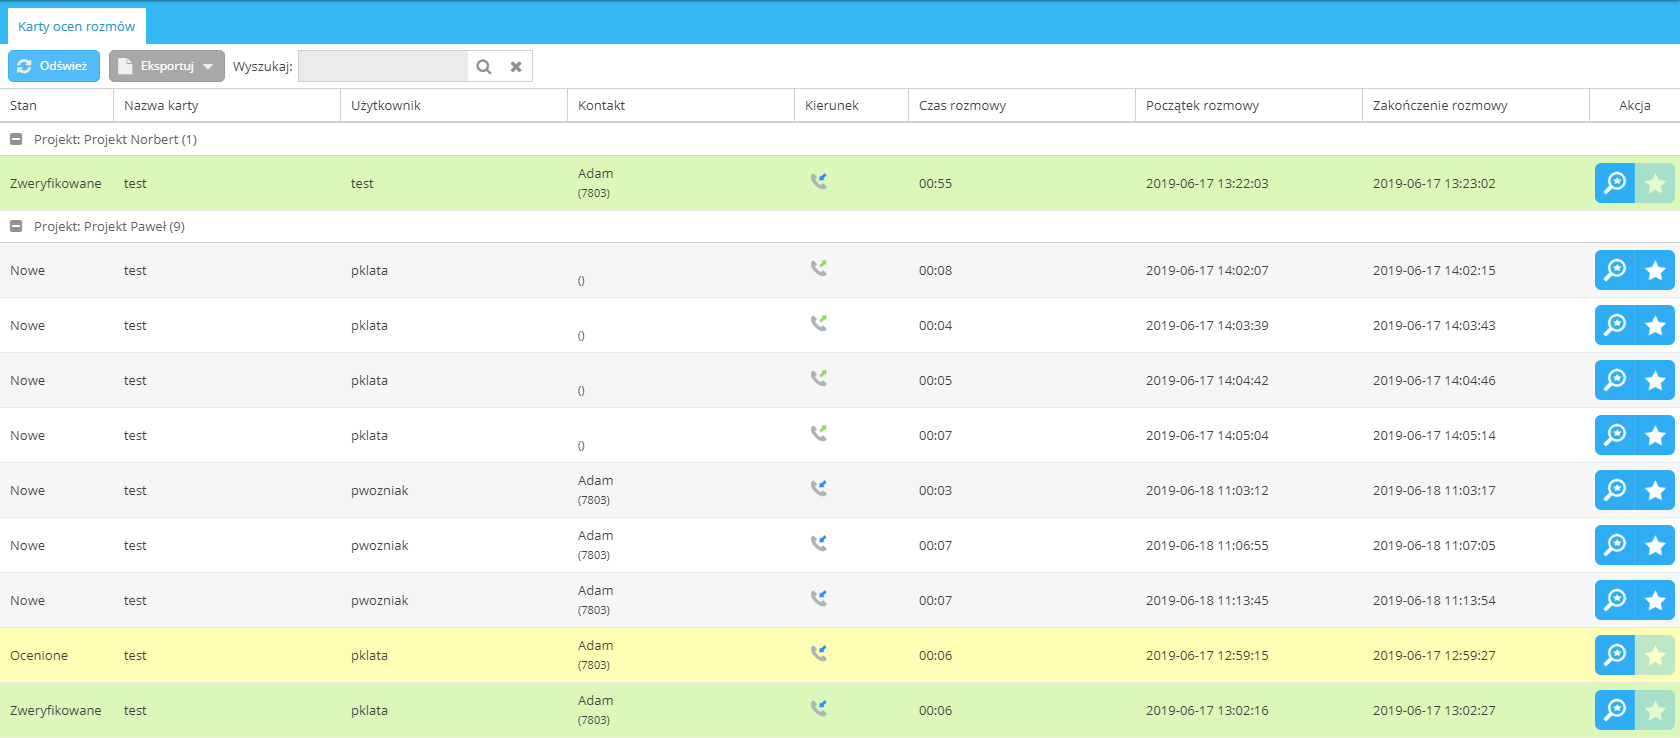Rate the 11:13:45 call with star
Viewport: 1680px width, 738px height.
tap(1655, 600)
